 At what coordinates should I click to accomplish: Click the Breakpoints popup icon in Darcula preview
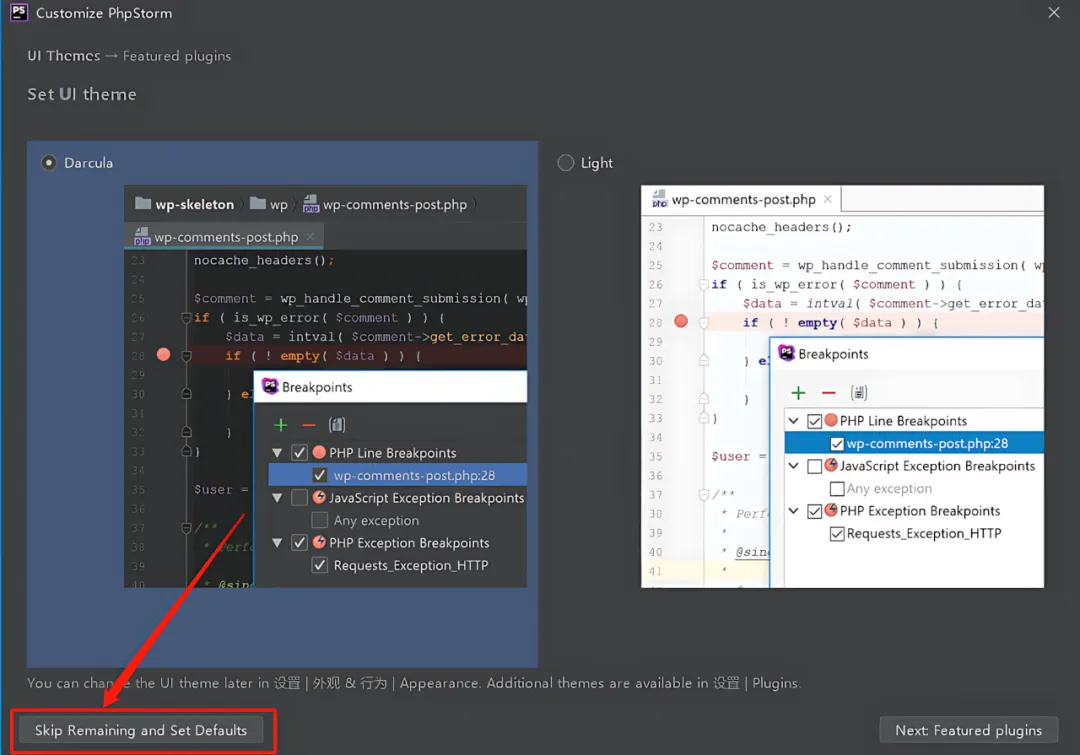click(x=270, y=386)
